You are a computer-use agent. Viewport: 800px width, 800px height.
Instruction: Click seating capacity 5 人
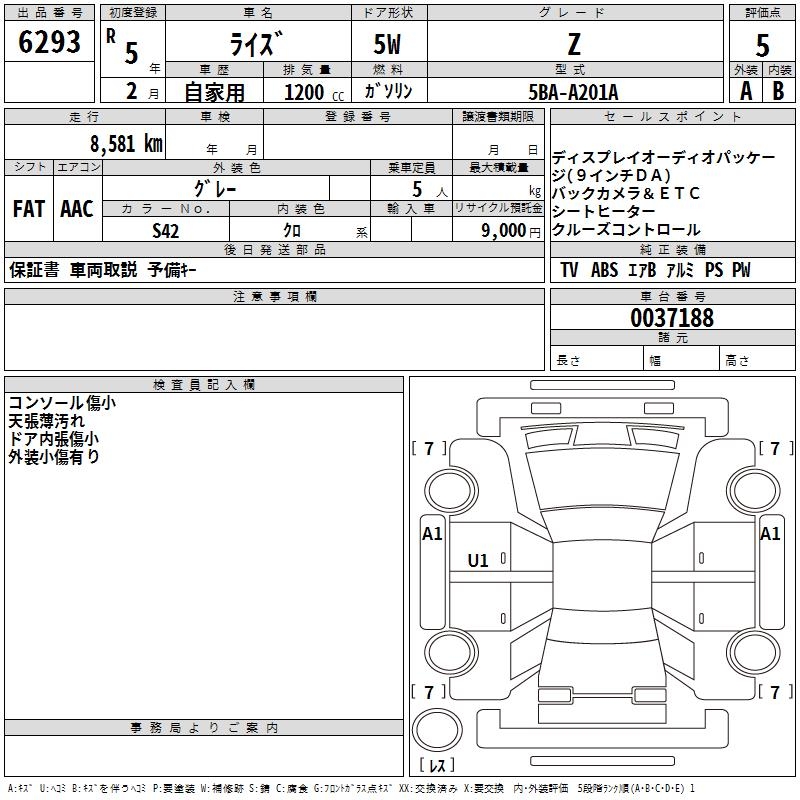point(430,190)
